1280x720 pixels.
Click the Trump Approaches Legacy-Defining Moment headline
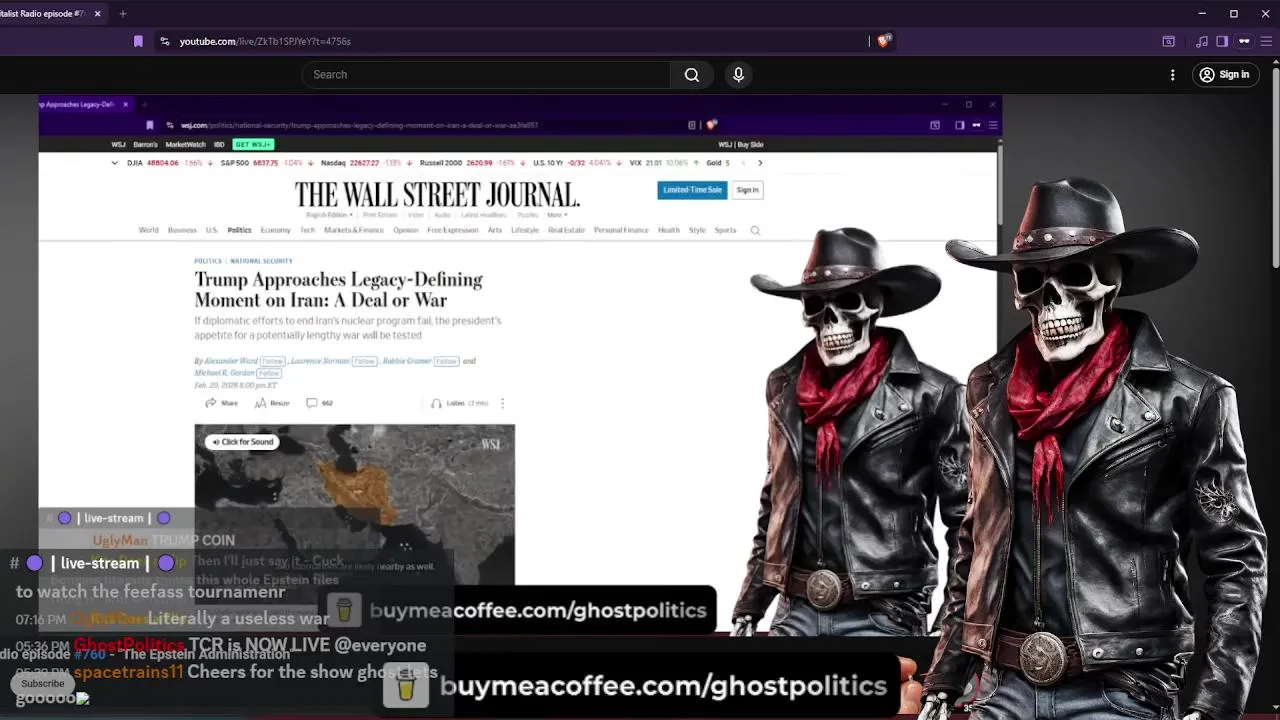(x=338, y=290)
